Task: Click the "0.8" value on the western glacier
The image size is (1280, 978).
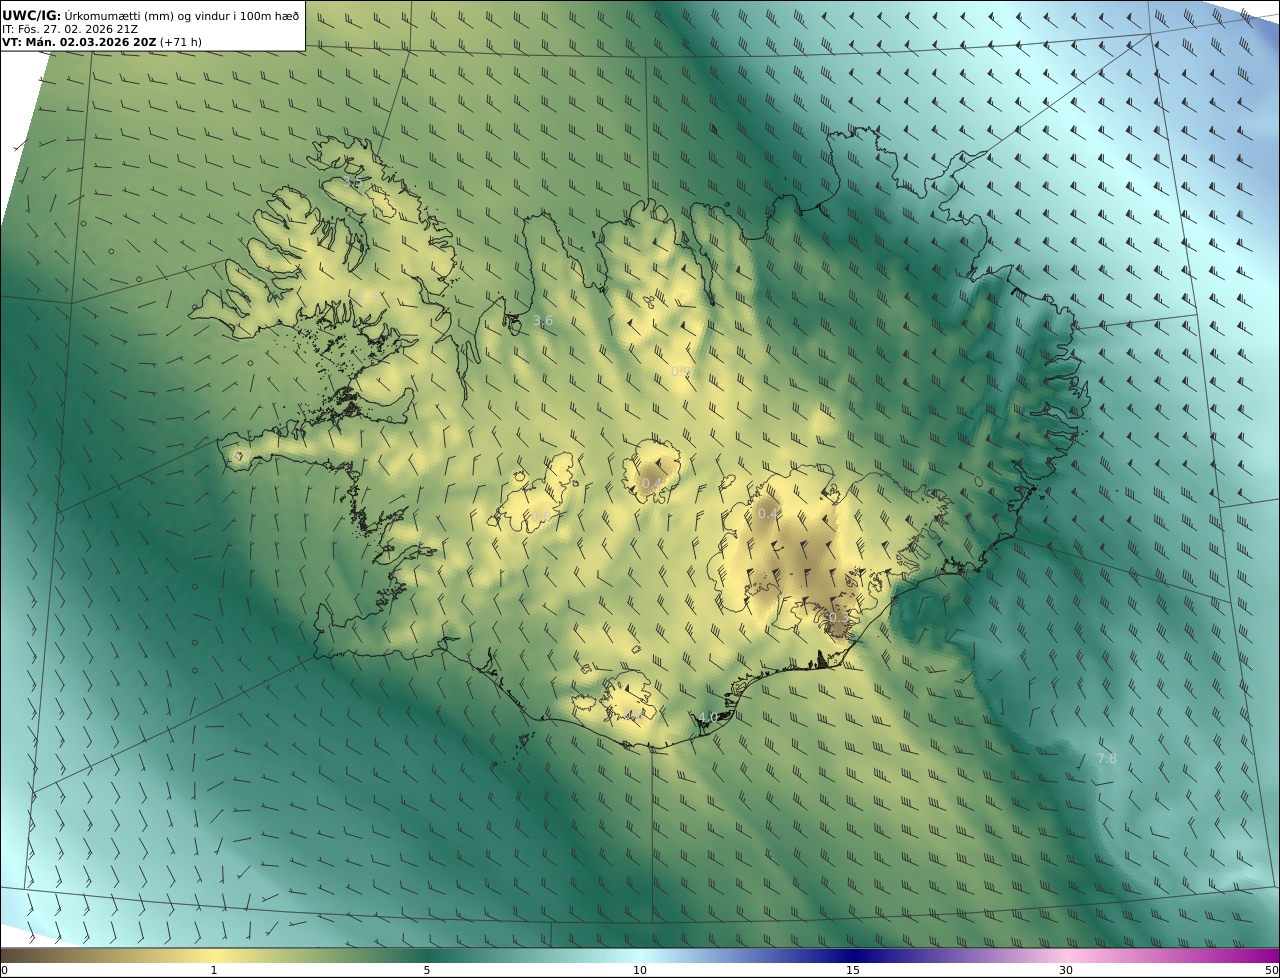Action: pos(540,515)
